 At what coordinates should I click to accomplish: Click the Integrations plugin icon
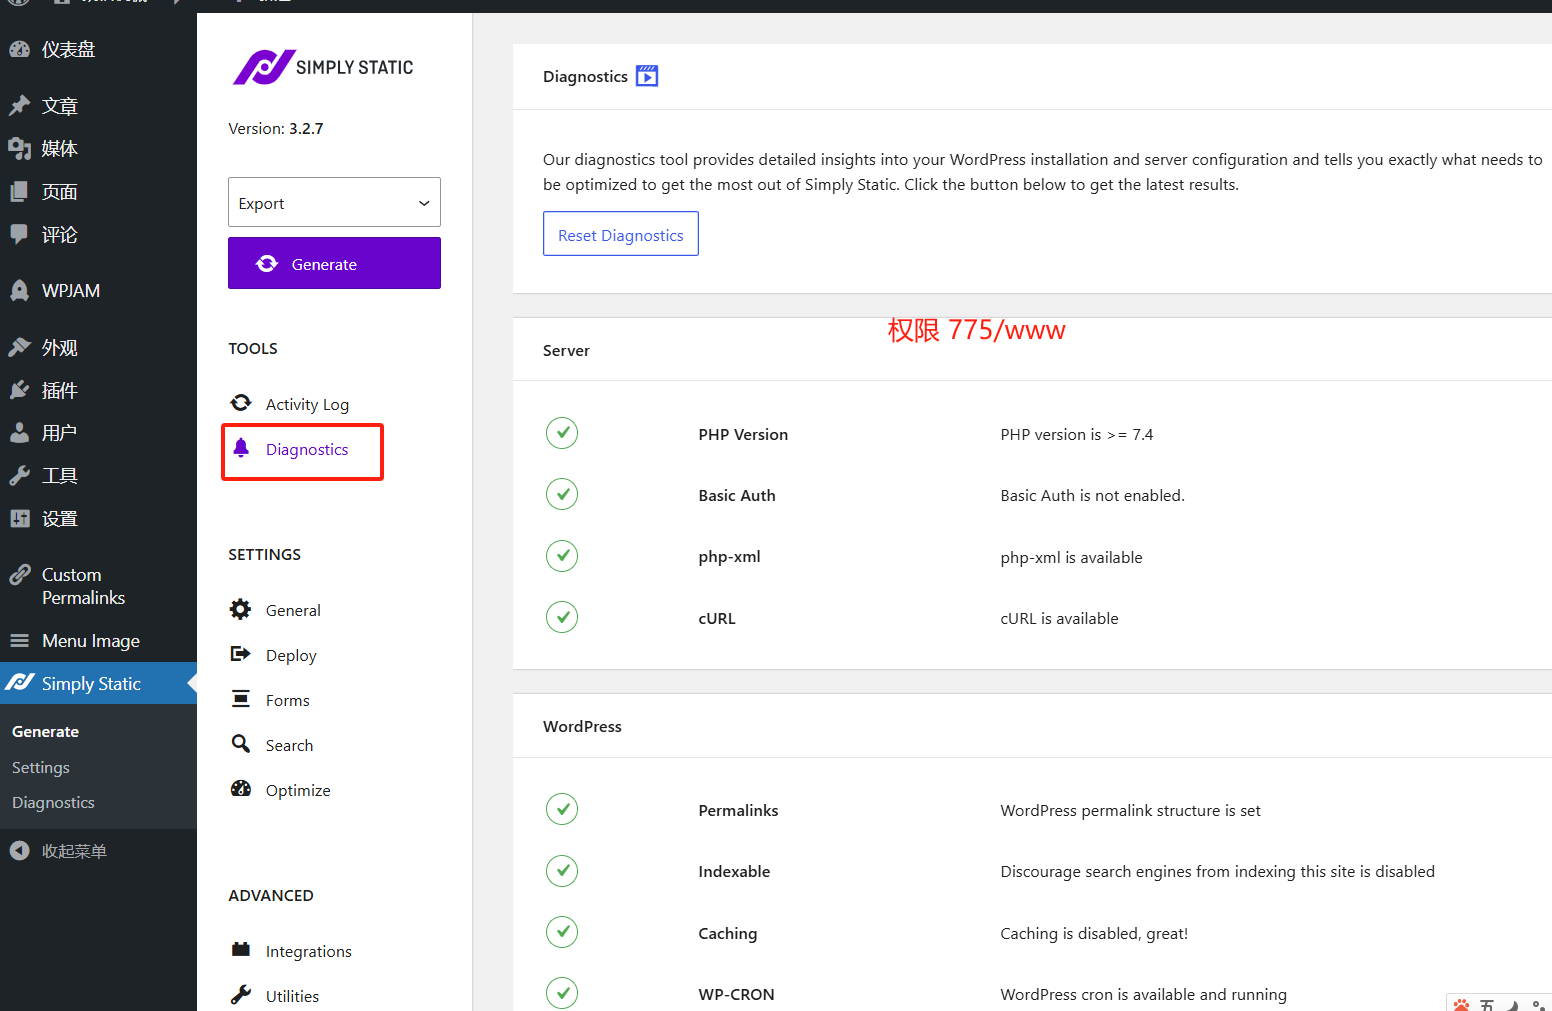pos(241,950)
